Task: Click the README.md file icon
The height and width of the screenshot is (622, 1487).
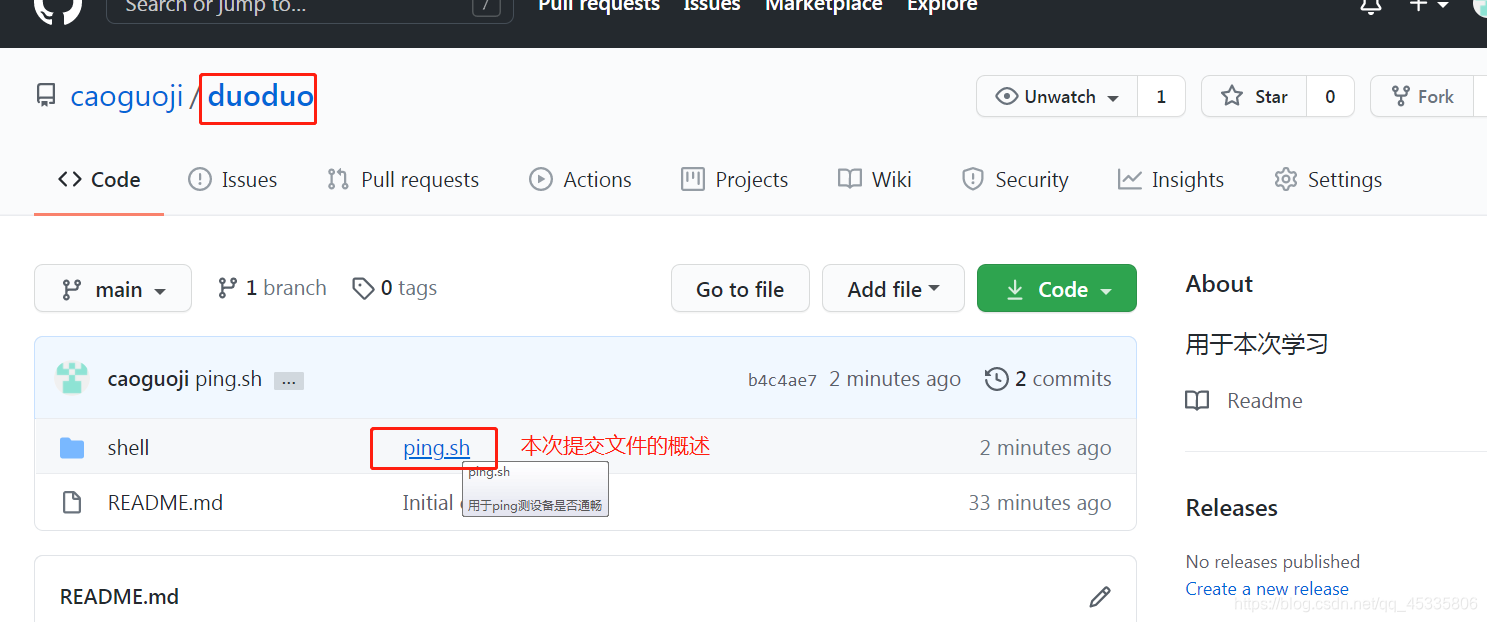Action: (72, 502)
